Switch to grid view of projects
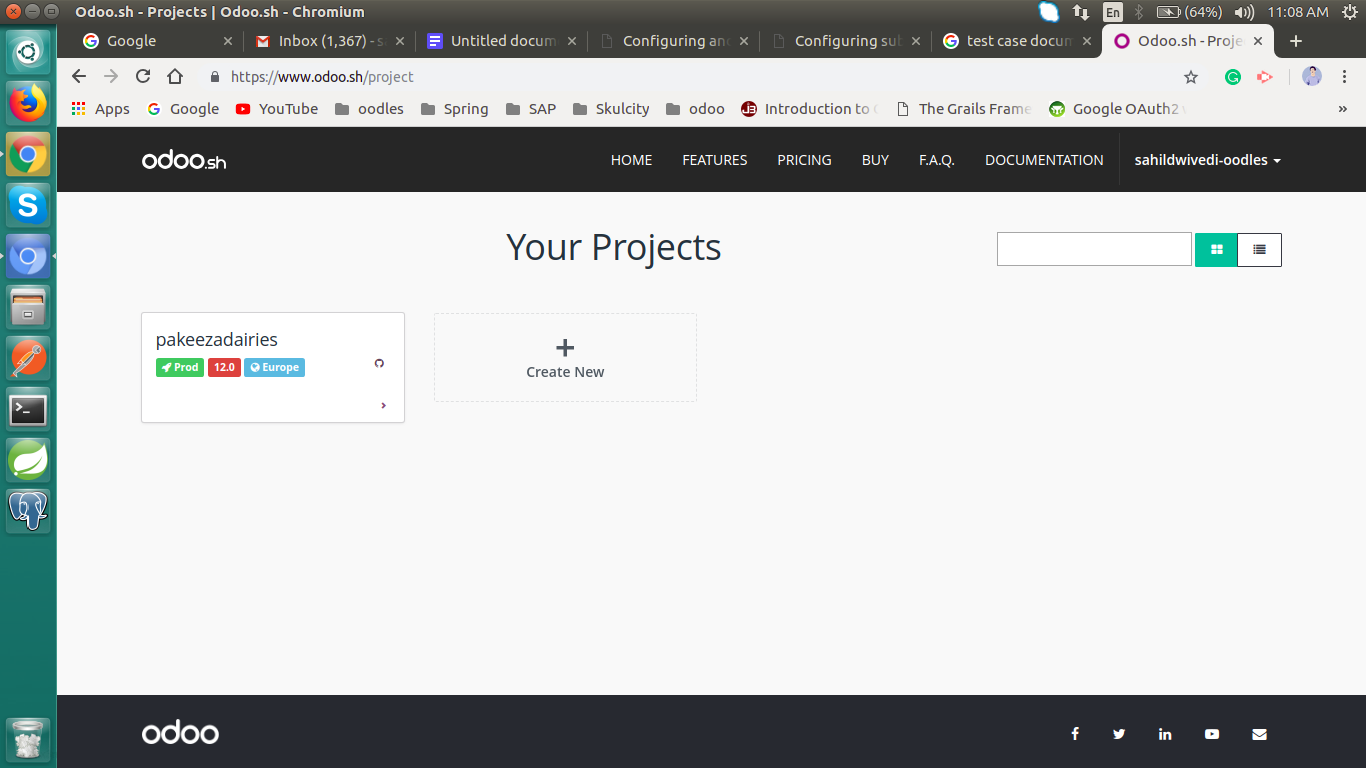1366x768 pixels. click(x=1216, y=250)
